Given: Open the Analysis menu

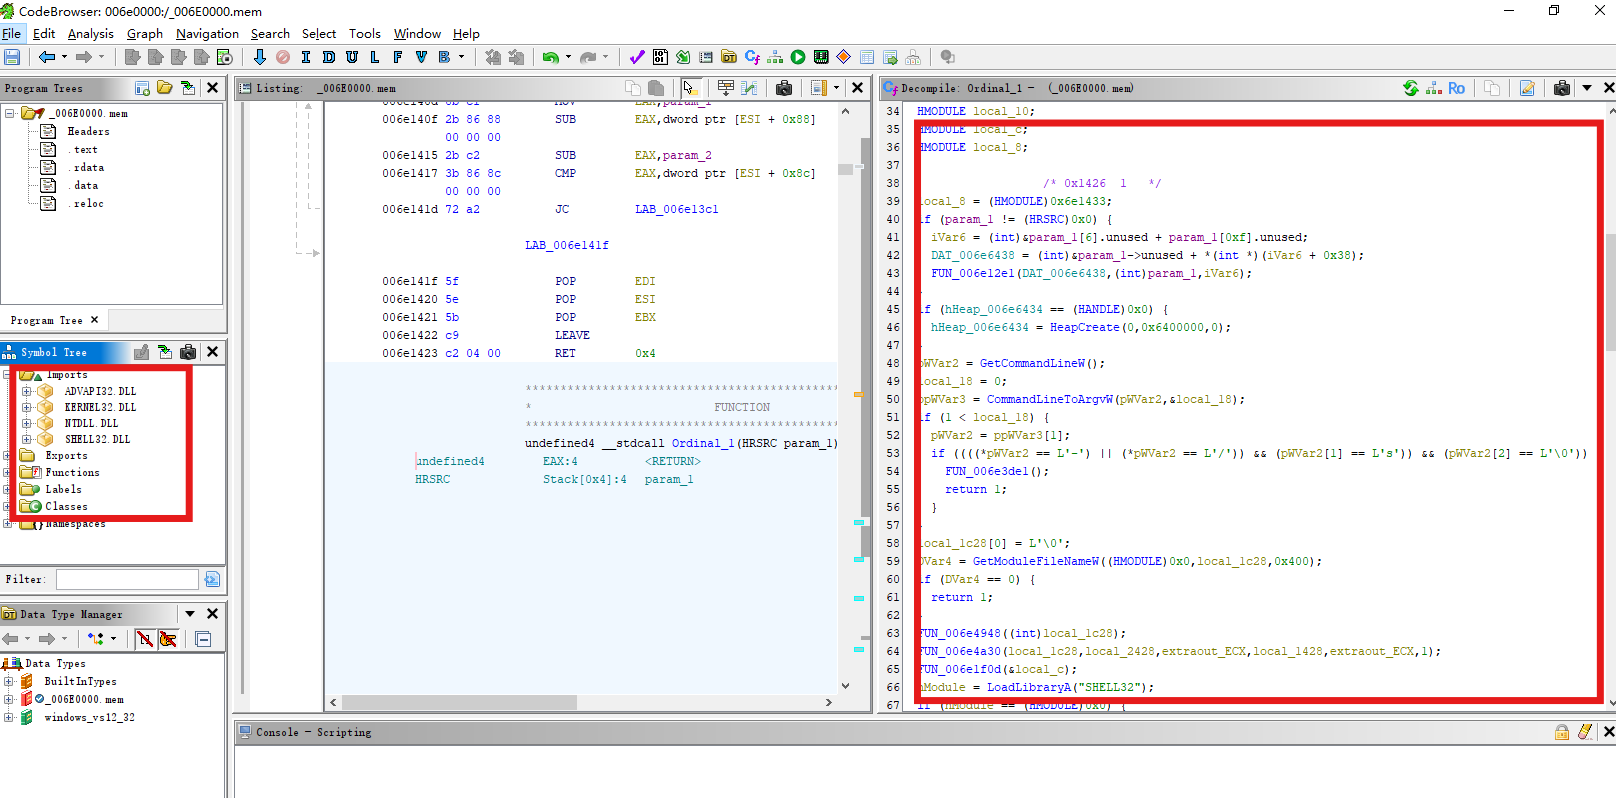Looking at the screenshot, I should pyautogui.click(x=91, y=33).
